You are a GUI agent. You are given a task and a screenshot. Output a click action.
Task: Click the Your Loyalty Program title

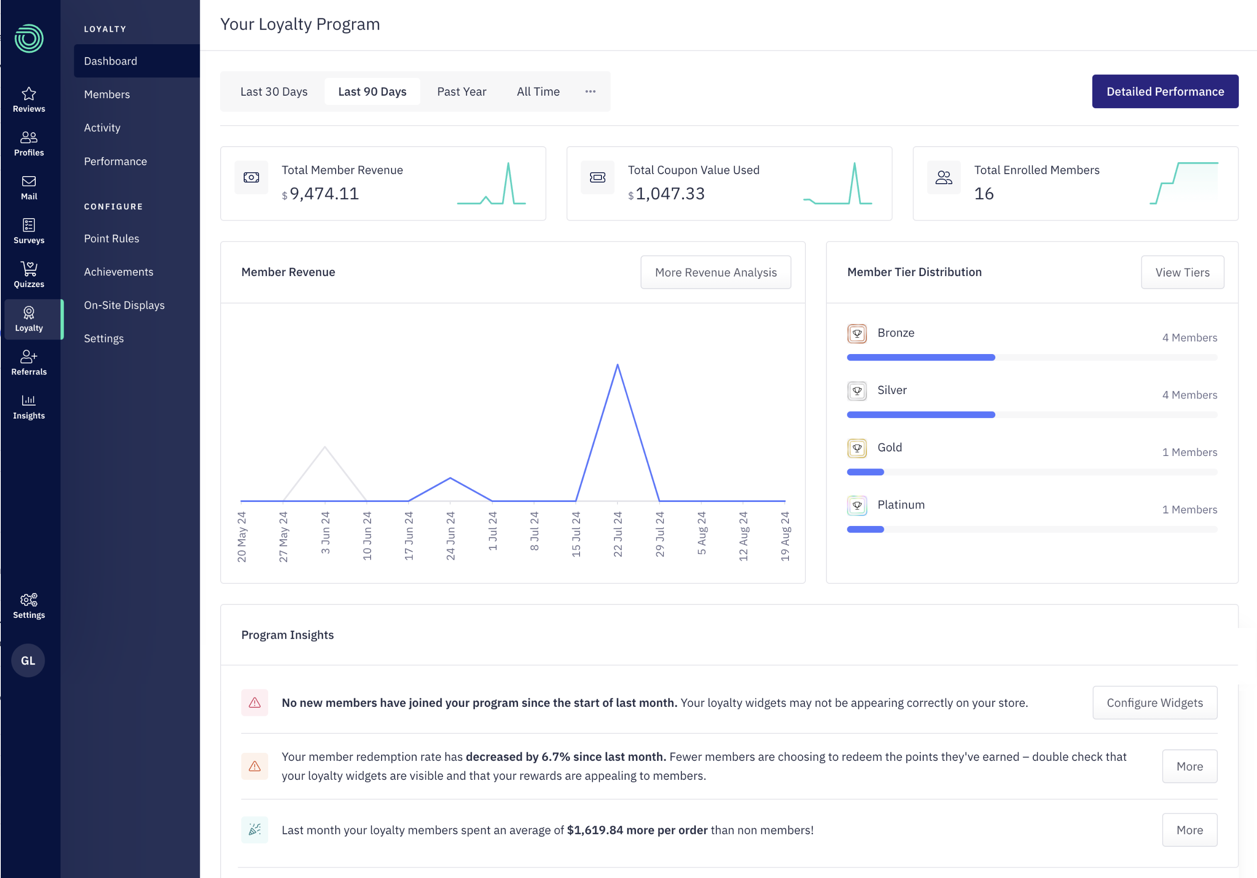click(x=300, y=24)
